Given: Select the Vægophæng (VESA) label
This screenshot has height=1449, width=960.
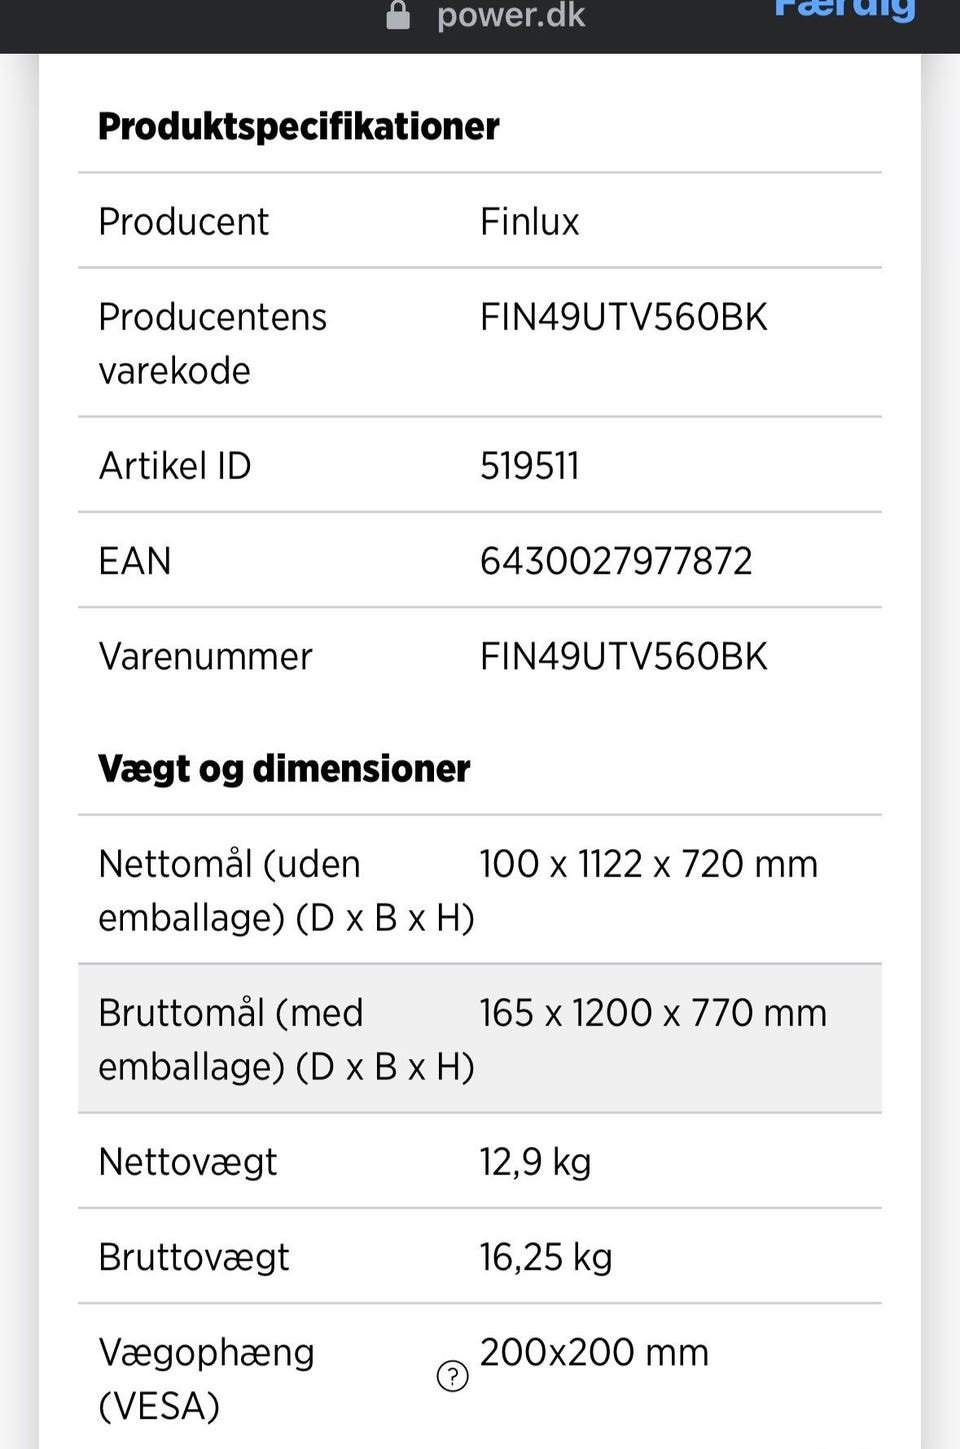Looking at the screenshot, I should (x=206, y=1379).
